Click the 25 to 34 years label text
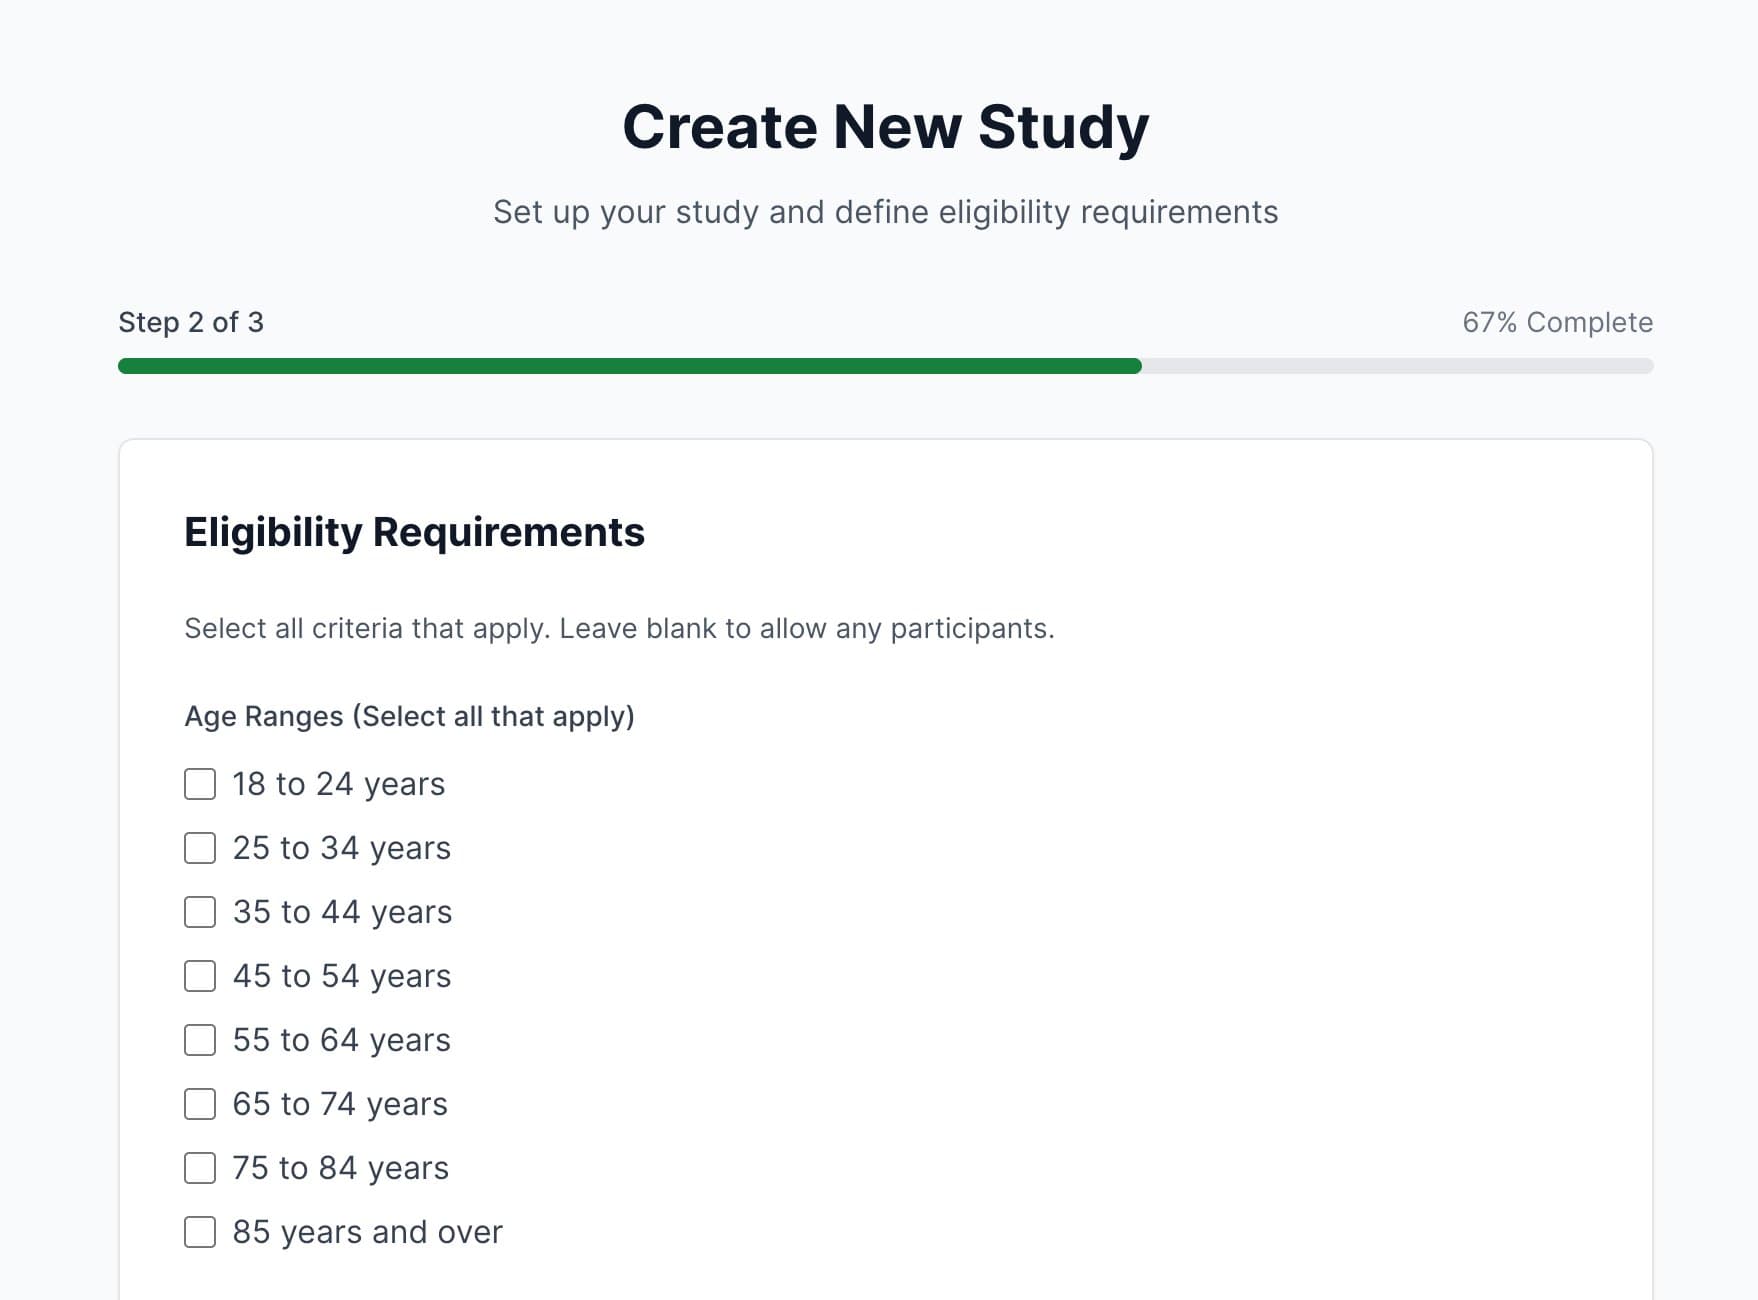The width and height of the screenshot is (1758, 1300). (x=341, y=849)
